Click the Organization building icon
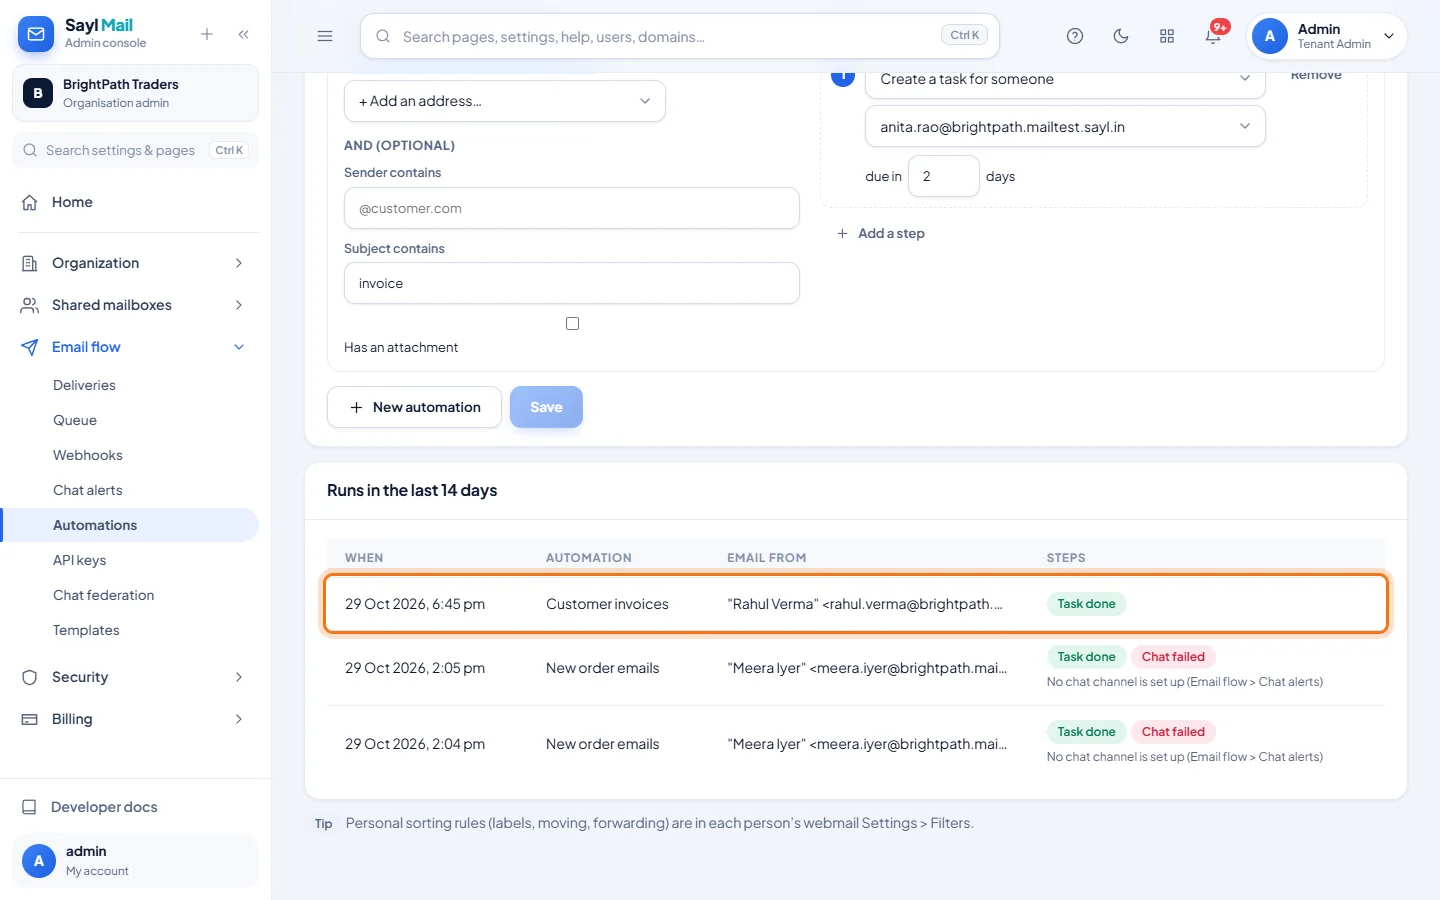1440x900 pixels. point(30,263)
